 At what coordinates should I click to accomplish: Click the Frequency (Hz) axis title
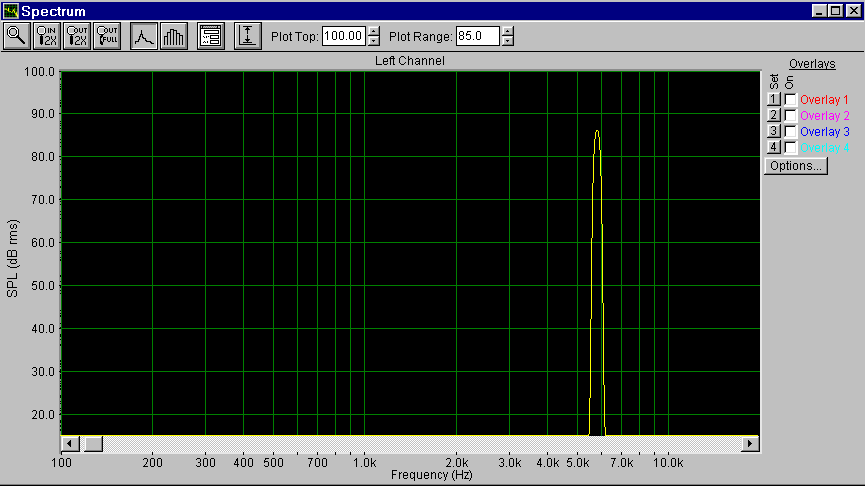pos(431,475)
